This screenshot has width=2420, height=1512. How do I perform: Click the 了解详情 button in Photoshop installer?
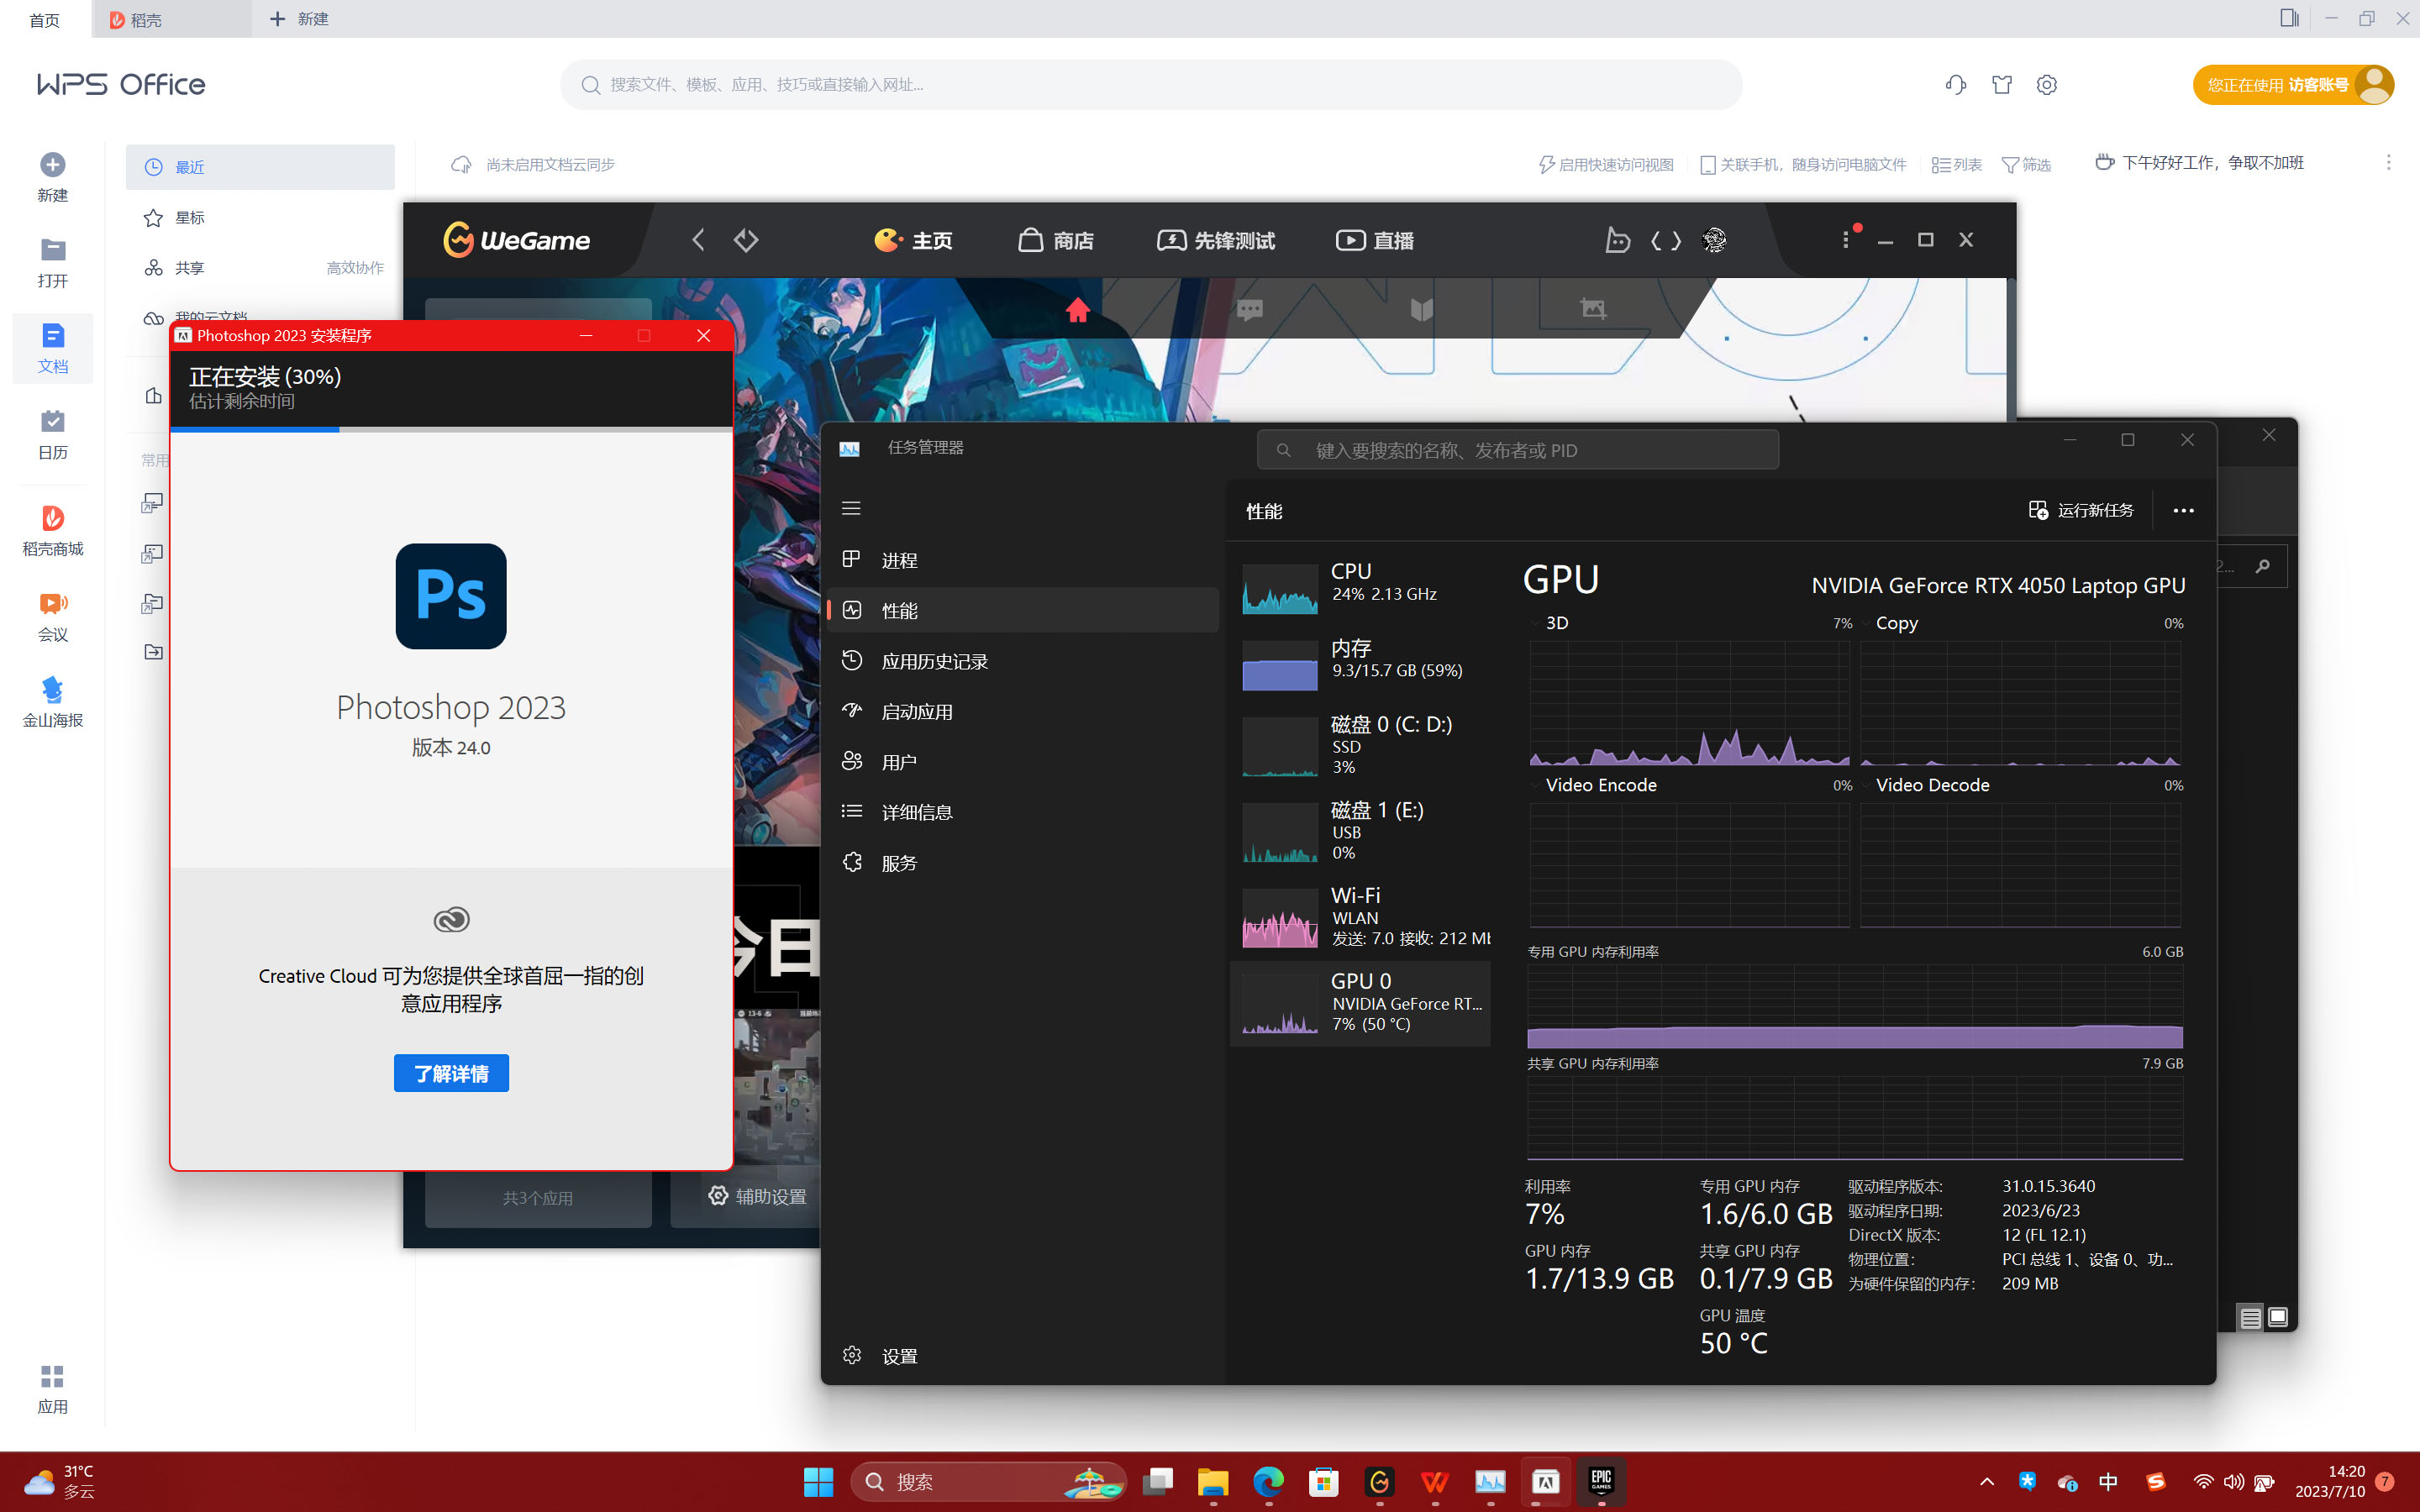[x=451, y=1073]
